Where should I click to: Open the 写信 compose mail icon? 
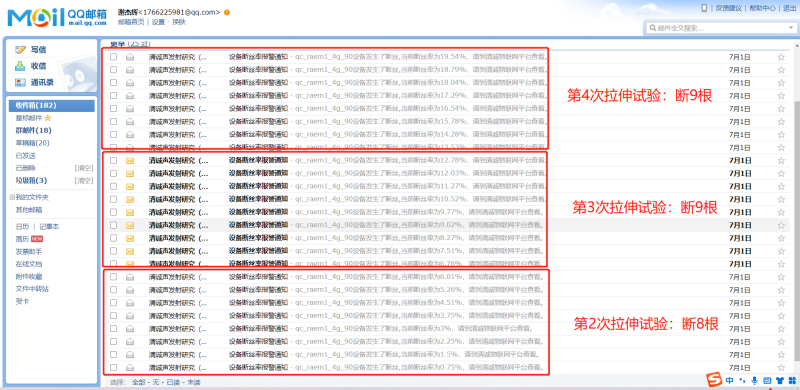click(20, 50)
